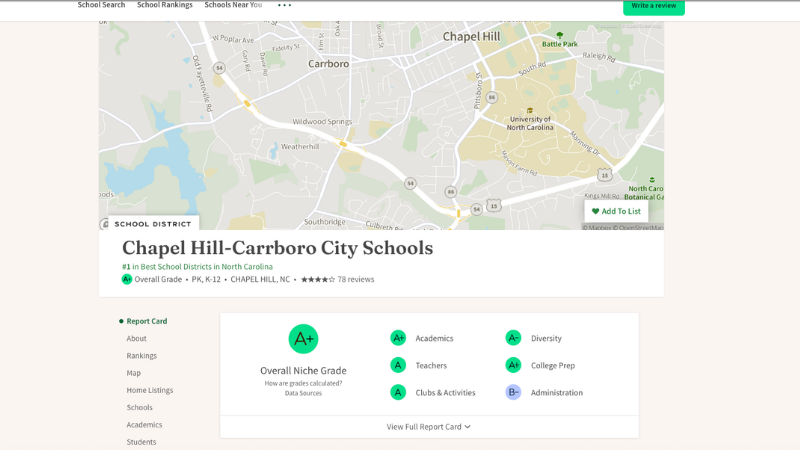Image resolution: width=800 pixels, height=450 pixels.
Task: Click the Chapel Hill label on map
Action: click(x=471, y=37)
